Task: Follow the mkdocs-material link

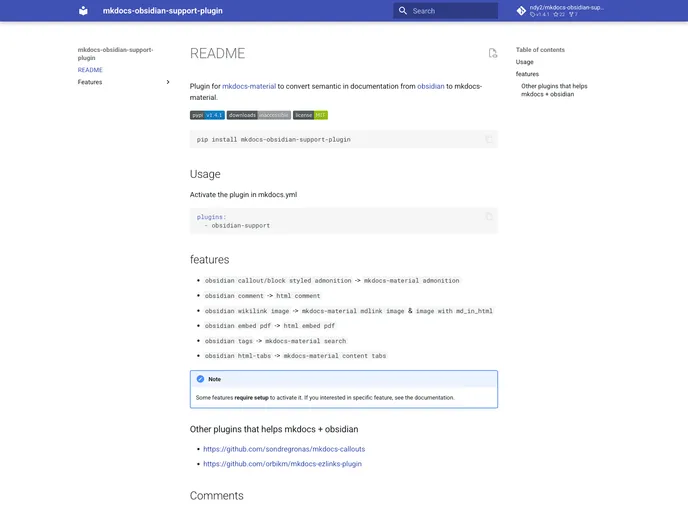Action: [x=249, y=86]
